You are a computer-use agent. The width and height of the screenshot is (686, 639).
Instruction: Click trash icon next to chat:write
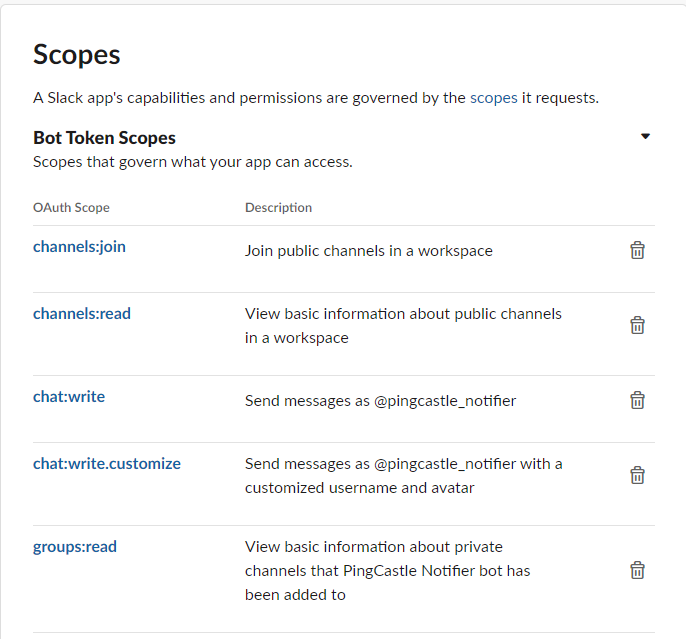637,400
